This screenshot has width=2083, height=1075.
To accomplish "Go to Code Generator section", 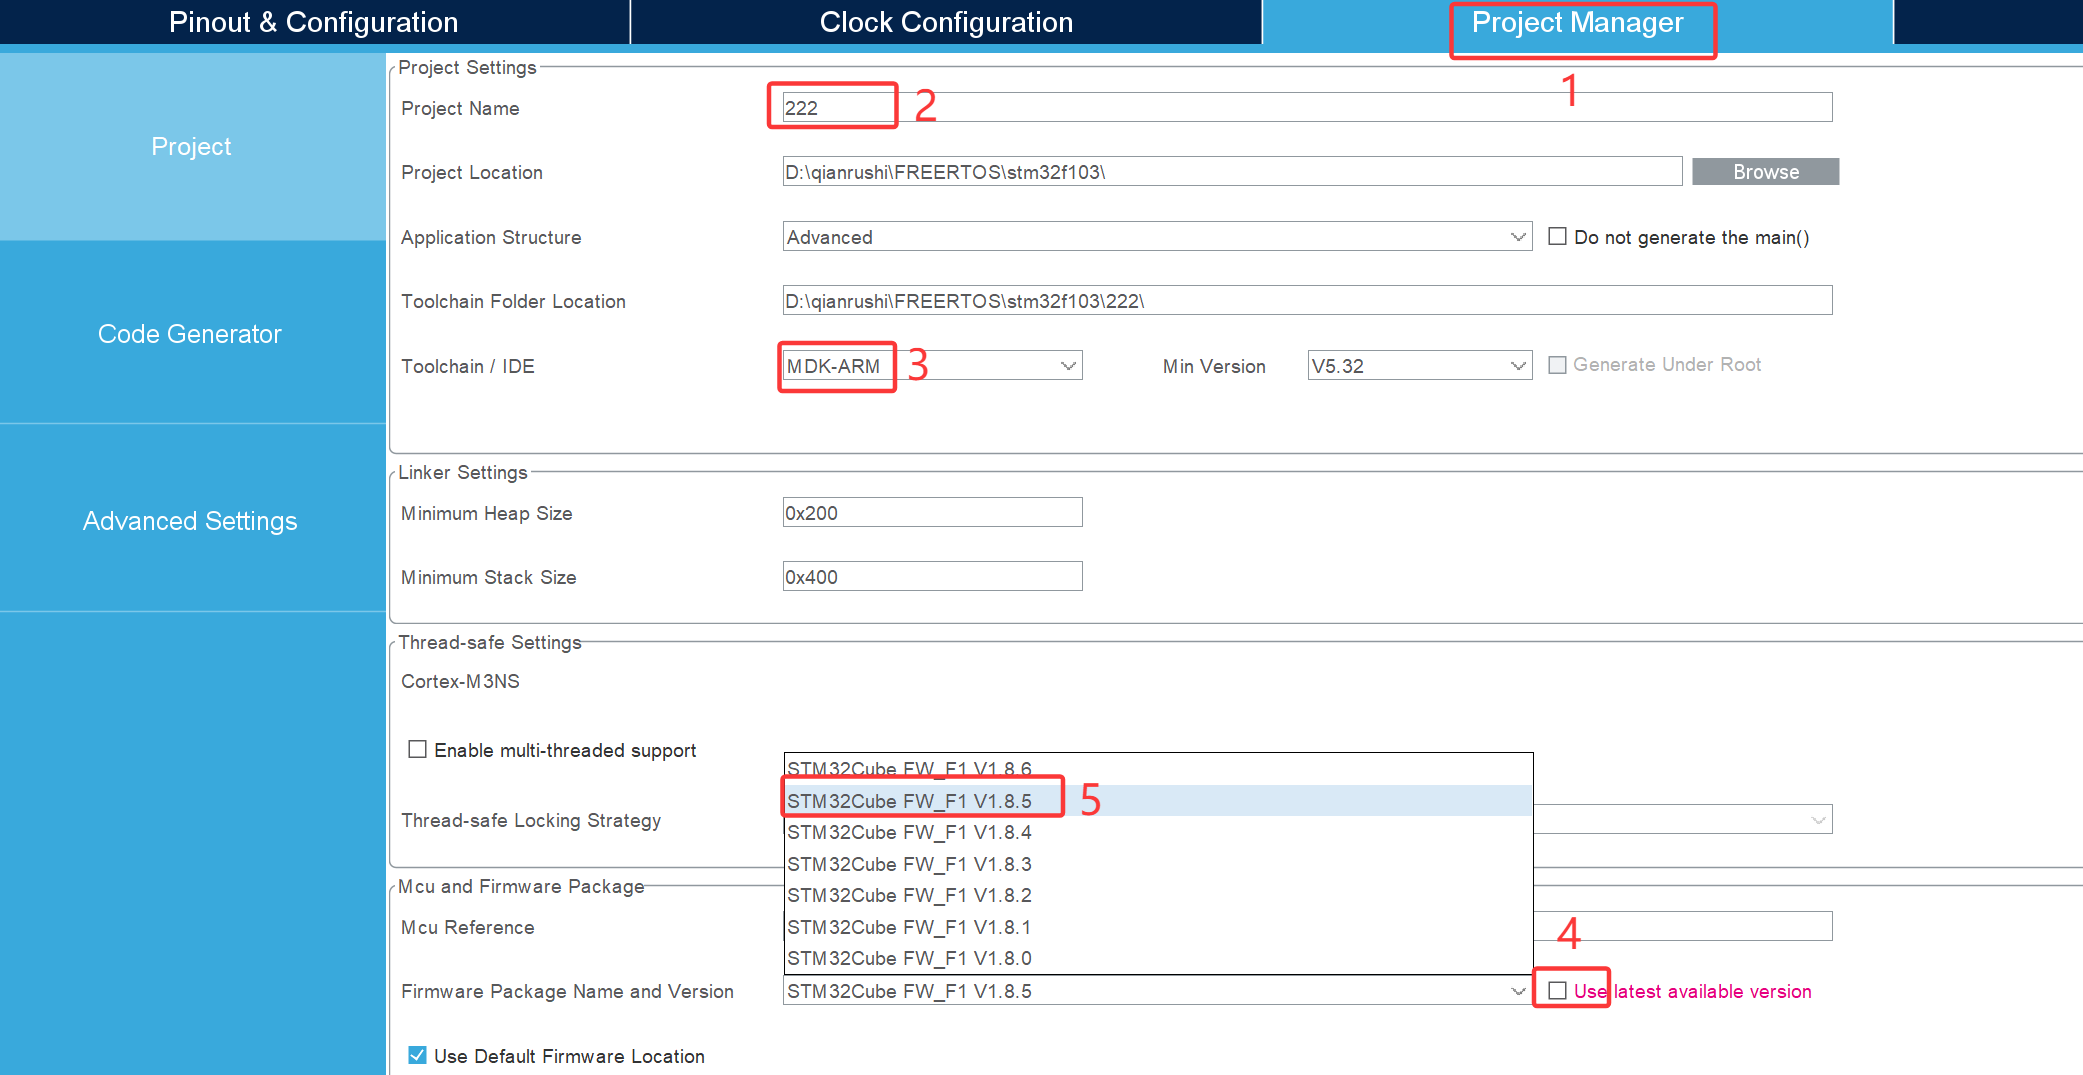I will (x=192, y=333).
